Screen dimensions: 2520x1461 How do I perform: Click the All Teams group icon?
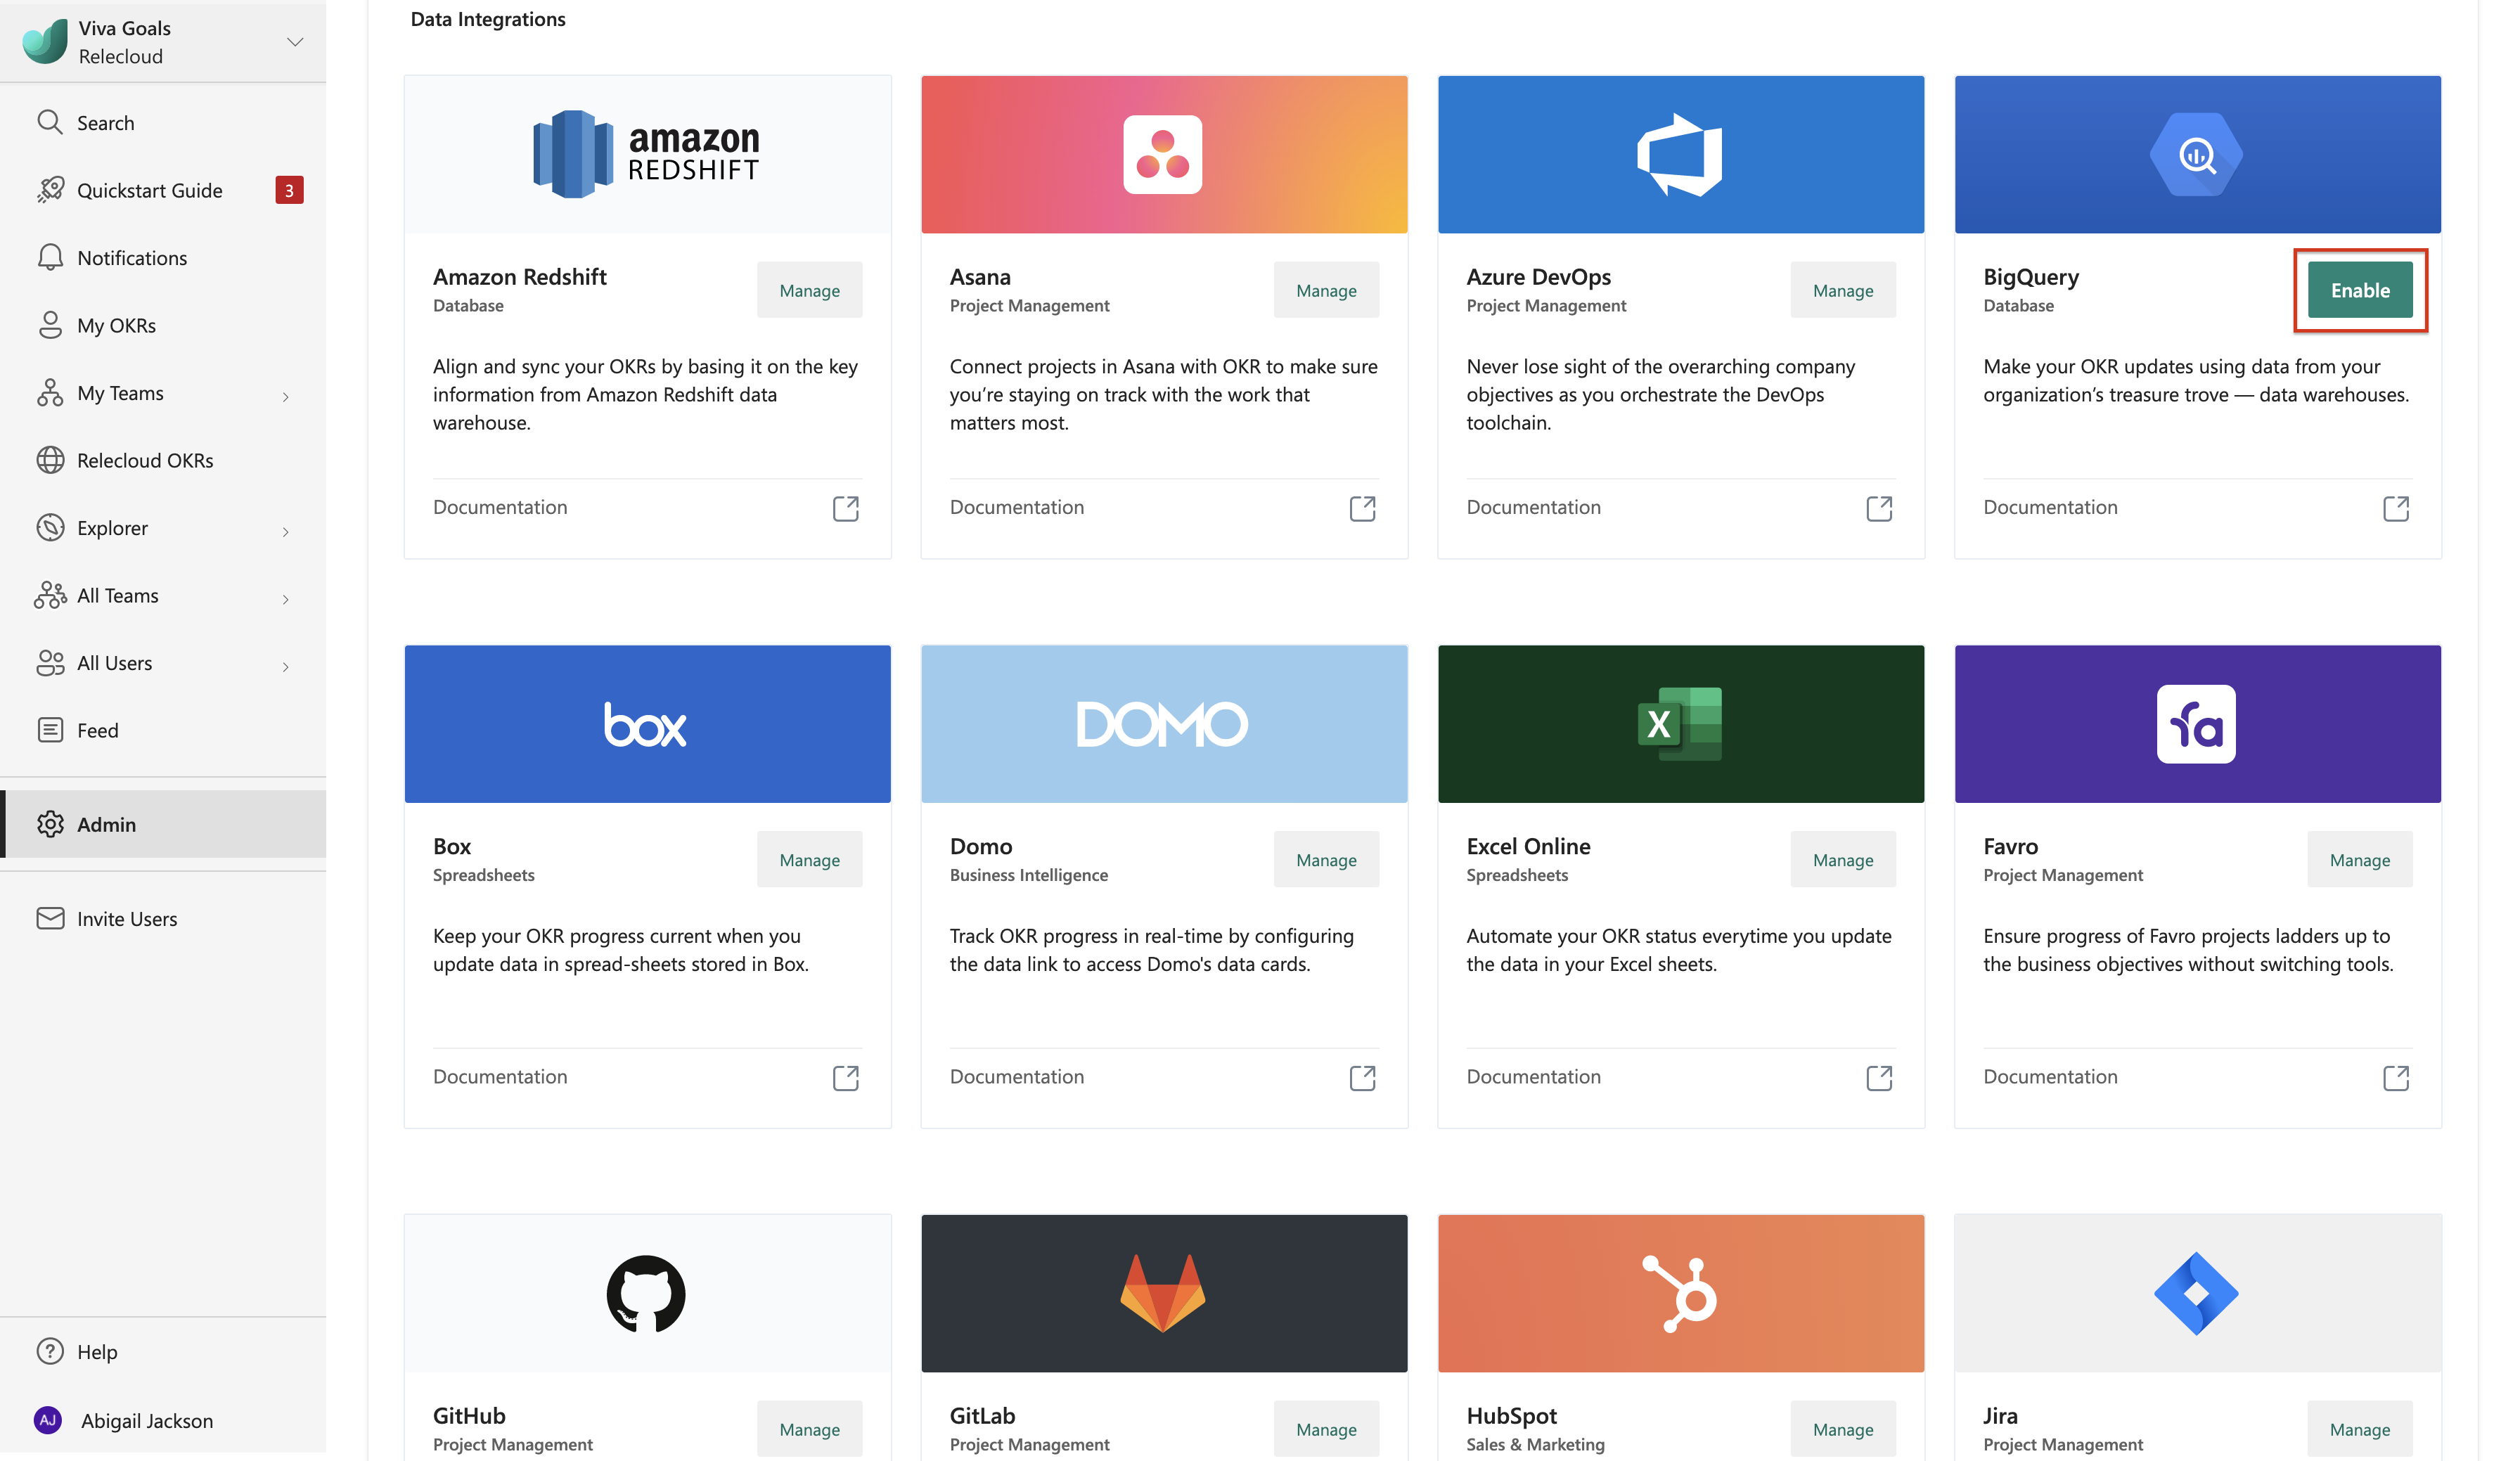click(50, 595)
